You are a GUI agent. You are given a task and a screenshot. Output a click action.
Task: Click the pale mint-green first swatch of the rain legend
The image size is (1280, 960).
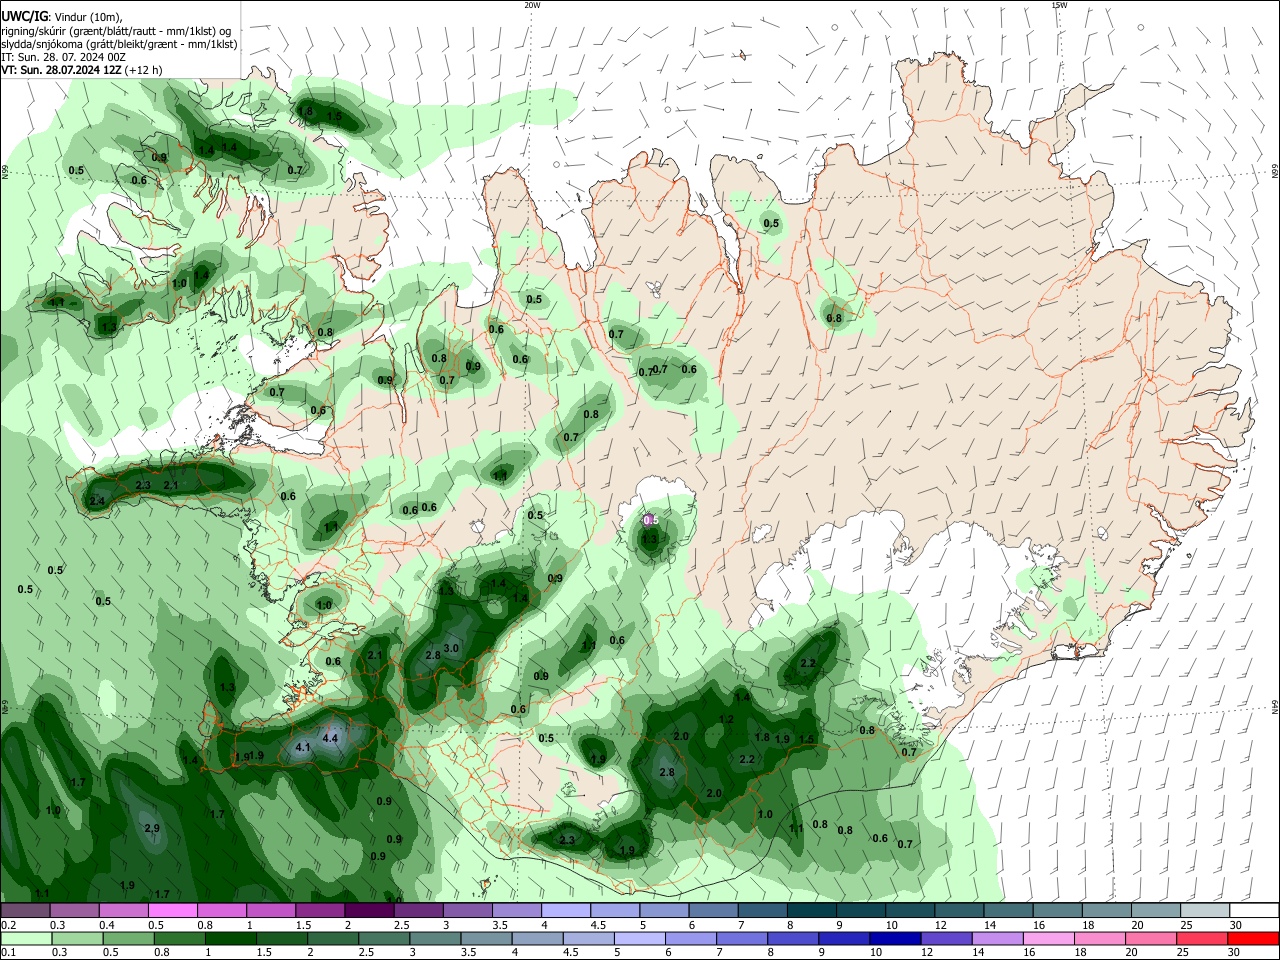pyautogui.click(x=26, y=938)
